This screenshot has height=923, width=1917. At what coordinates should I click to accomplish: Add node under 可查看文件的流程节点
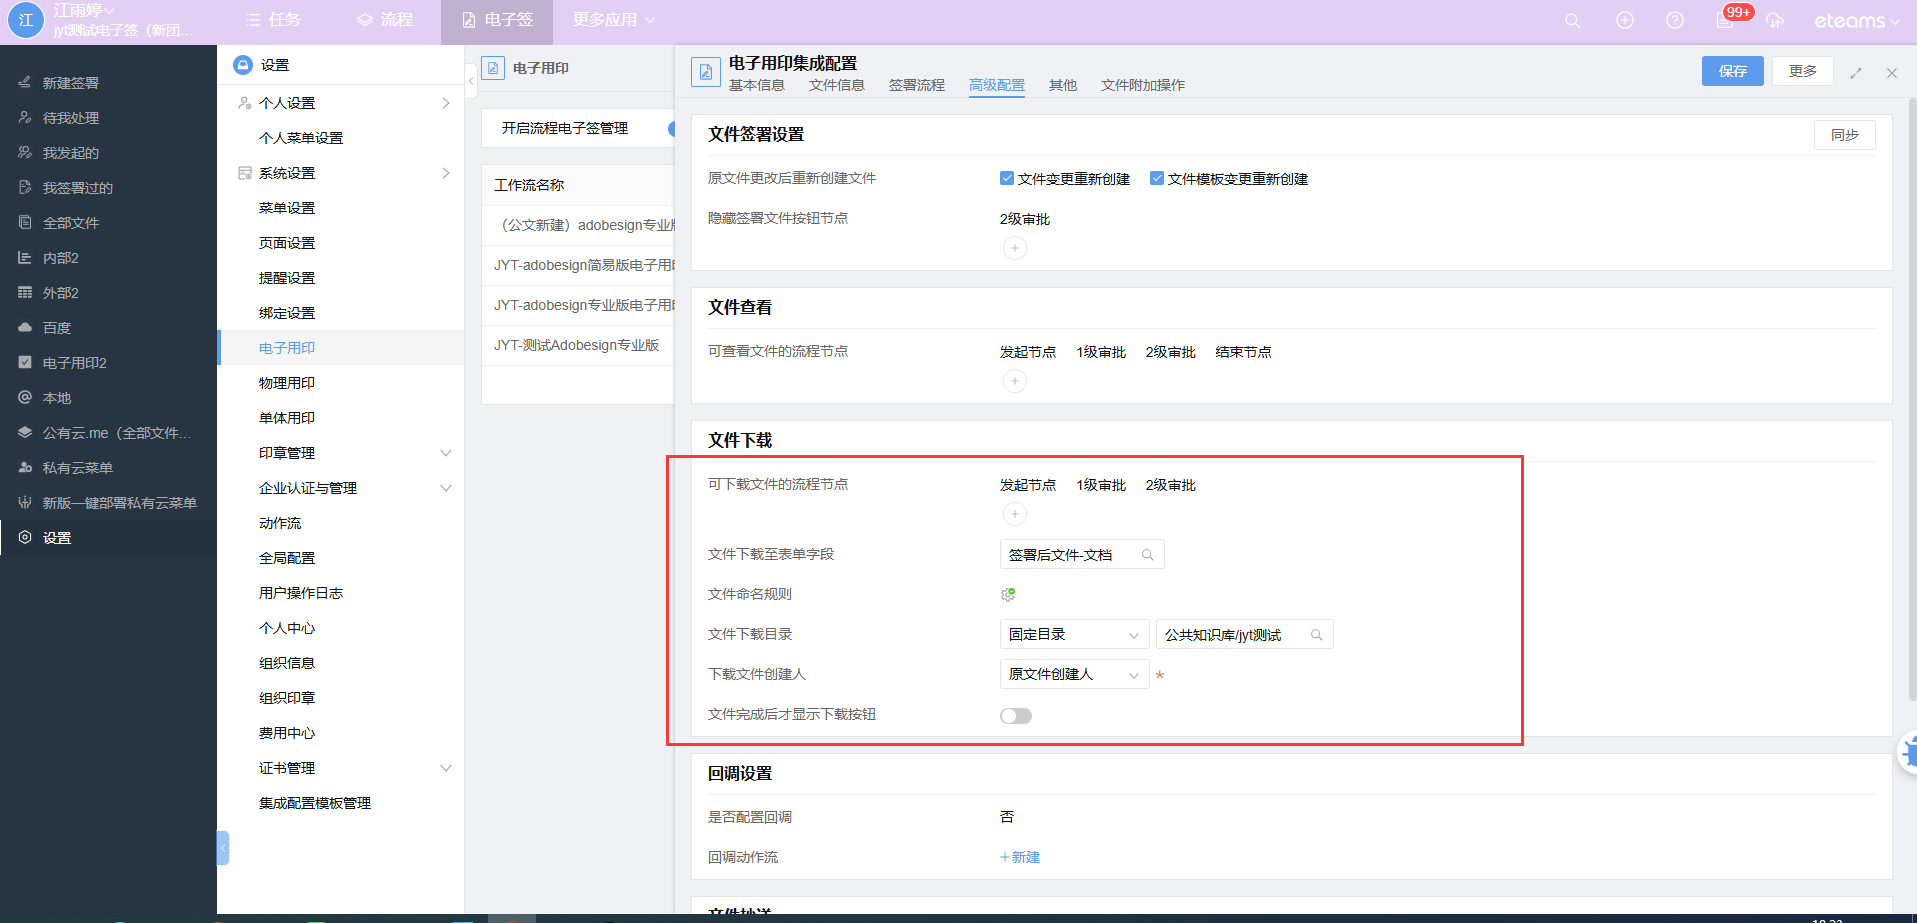click(1014, 381)
